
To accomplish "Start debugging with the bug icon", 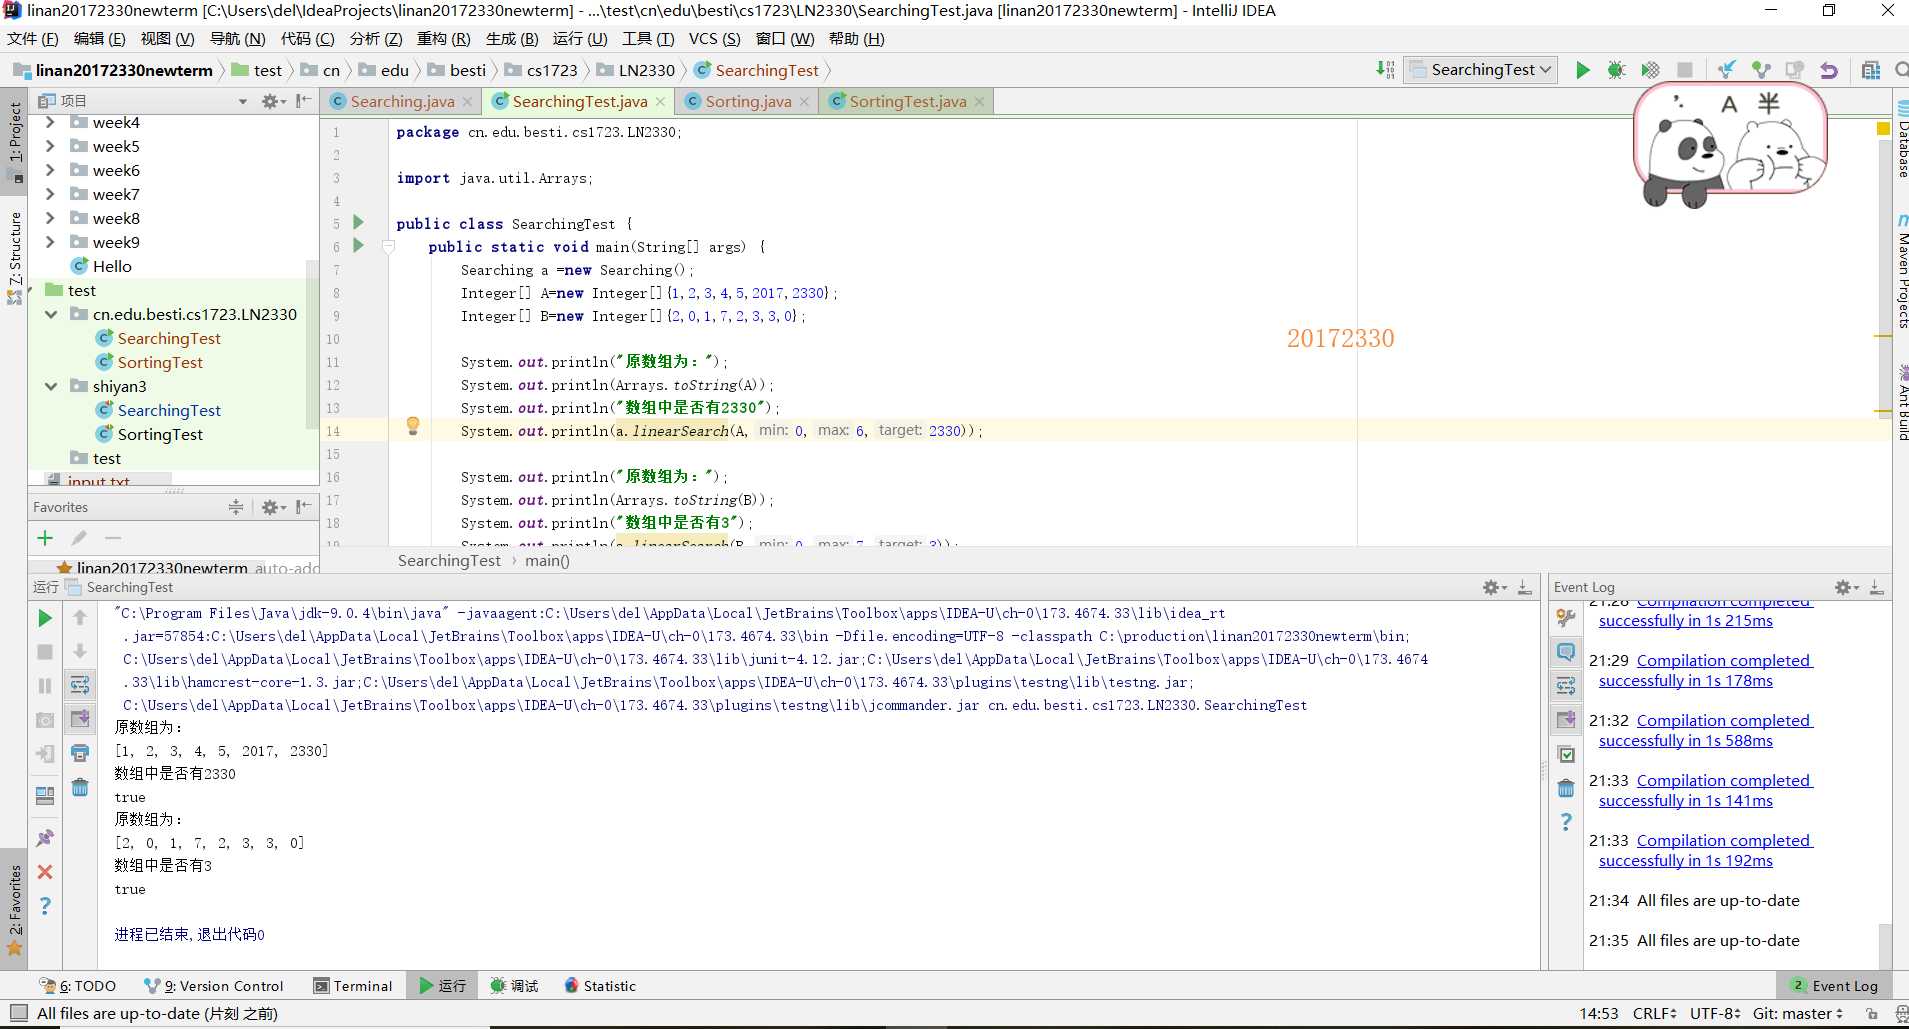I will point(1616,70).
